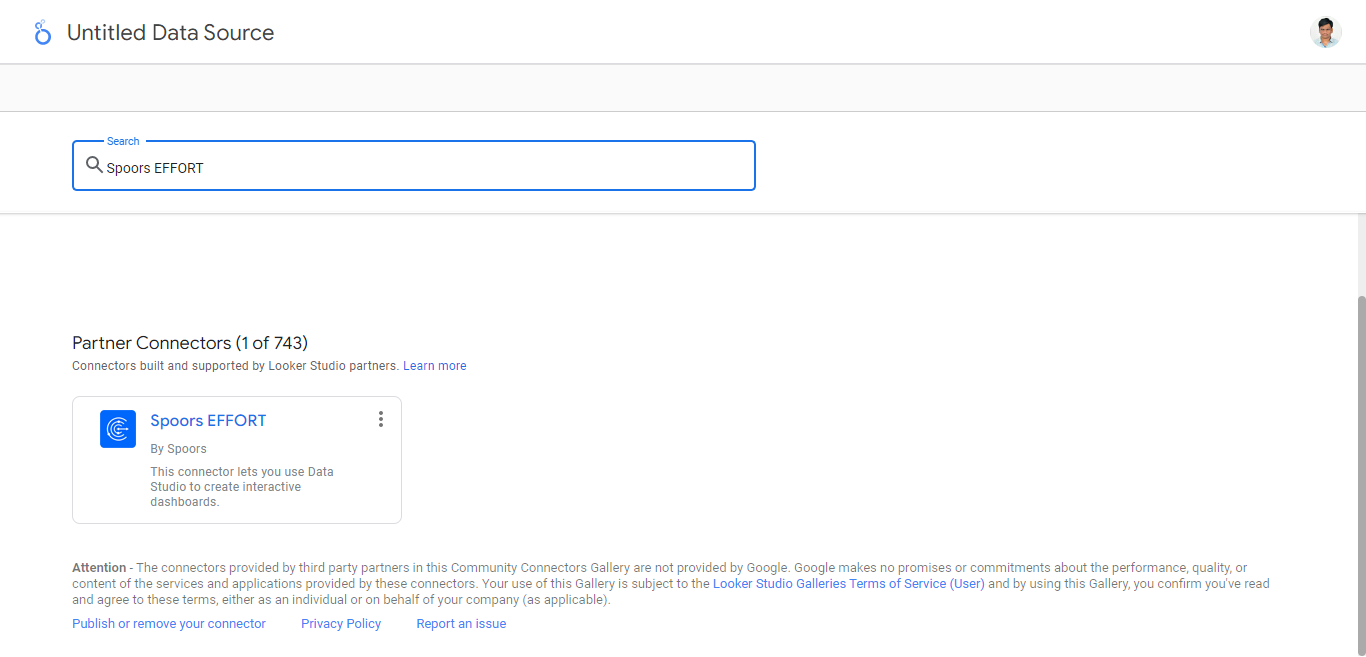Select the Spoors EFFORT connector title
The image size is (1366, 657).
pyautogui.click(x=208, y=421)
